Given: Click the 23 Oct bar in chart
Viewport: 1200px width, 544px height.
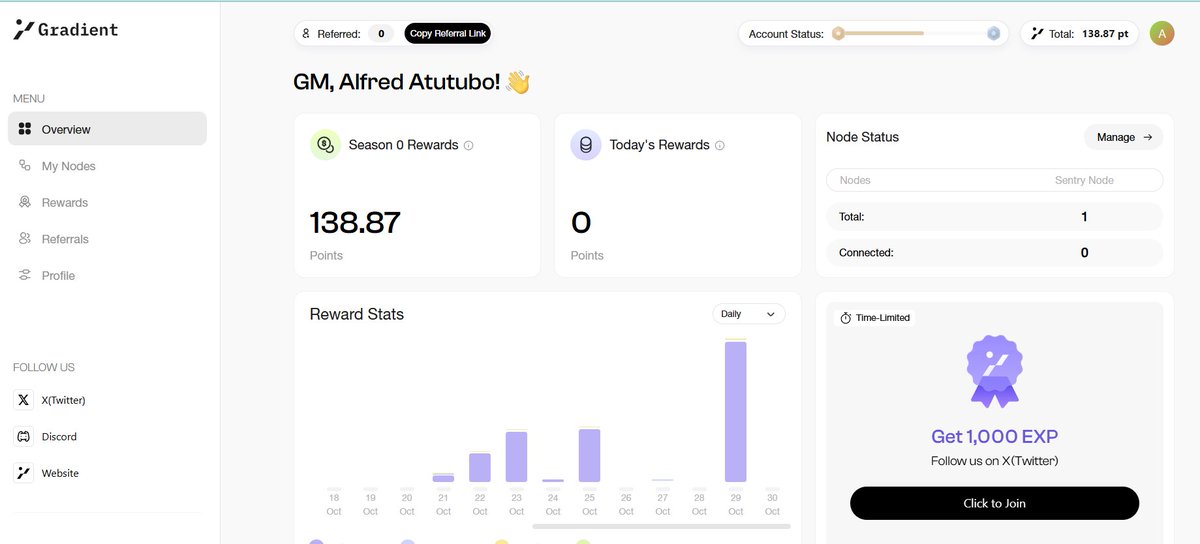Looking at the screenshot, I should [516, 457].
